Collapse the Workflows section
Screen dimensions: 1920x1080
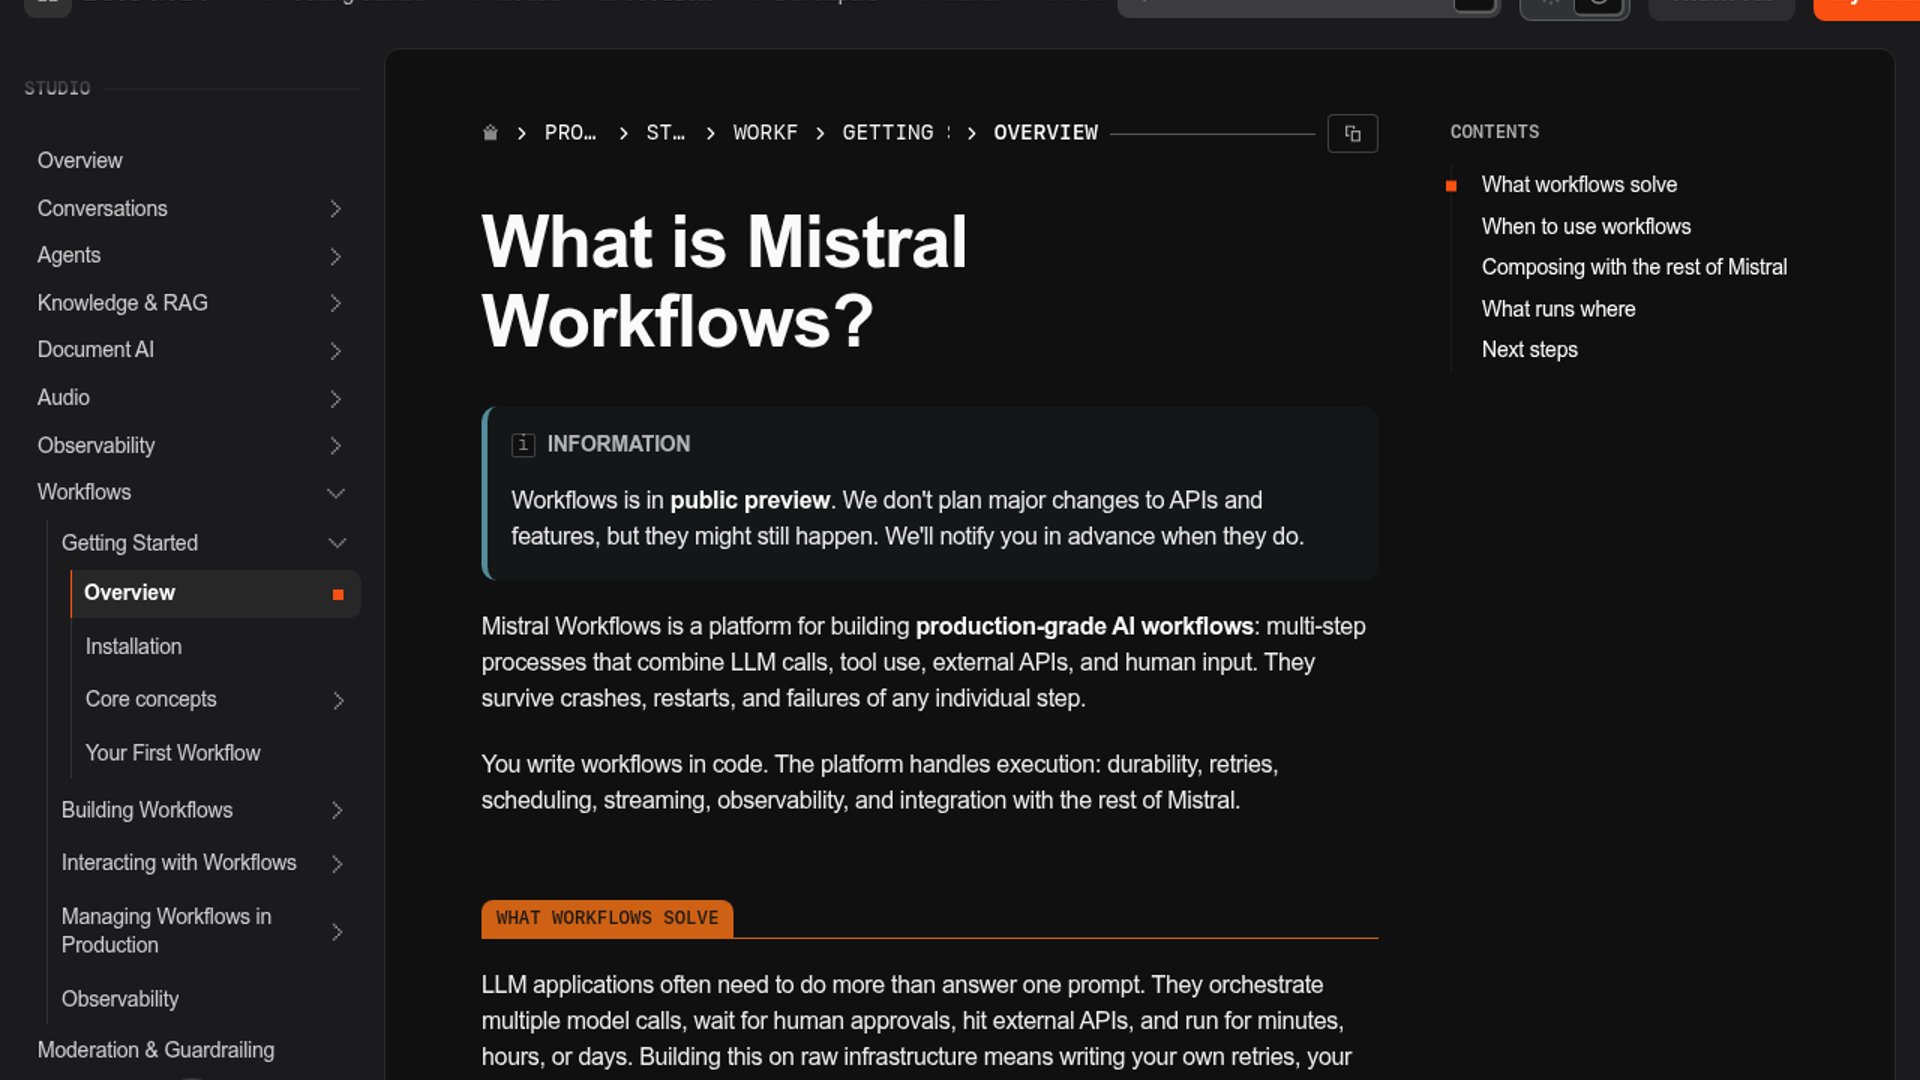point(336,493)
